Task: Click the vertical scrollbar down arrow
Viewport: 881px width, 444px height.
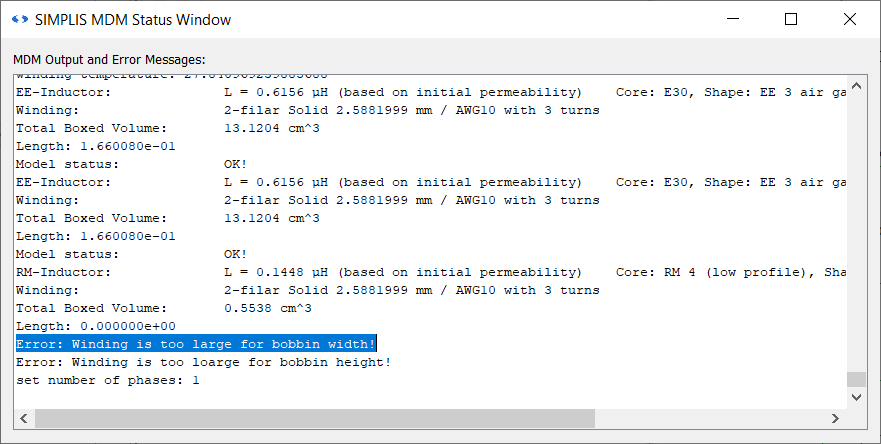Action: point(855,397)
